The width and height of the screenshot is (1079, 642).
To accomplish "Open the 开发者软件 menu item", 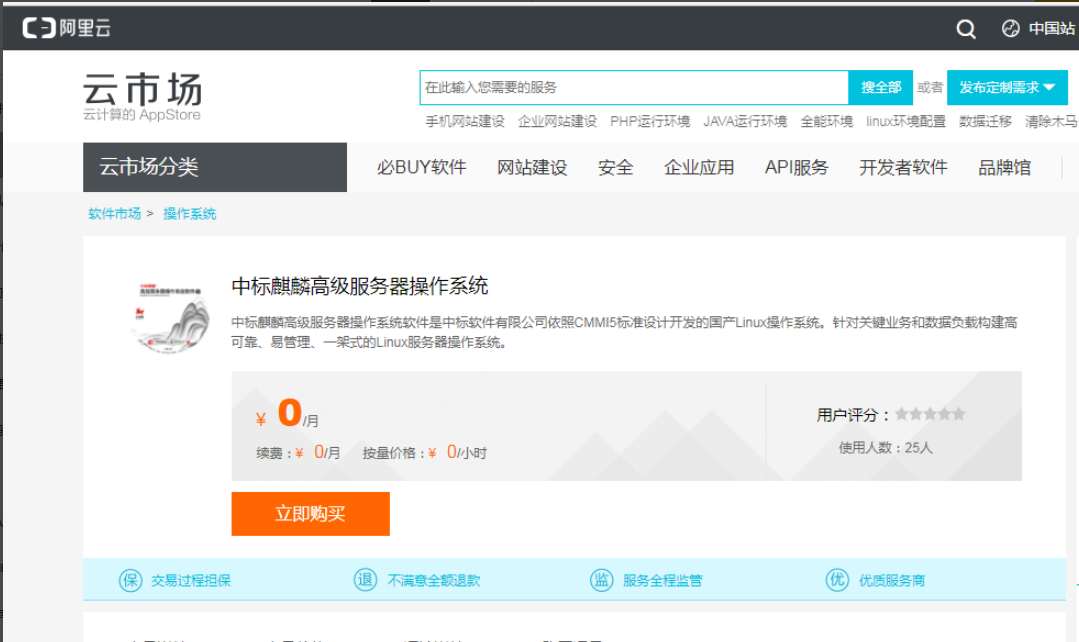I will [x=903, y=167].
